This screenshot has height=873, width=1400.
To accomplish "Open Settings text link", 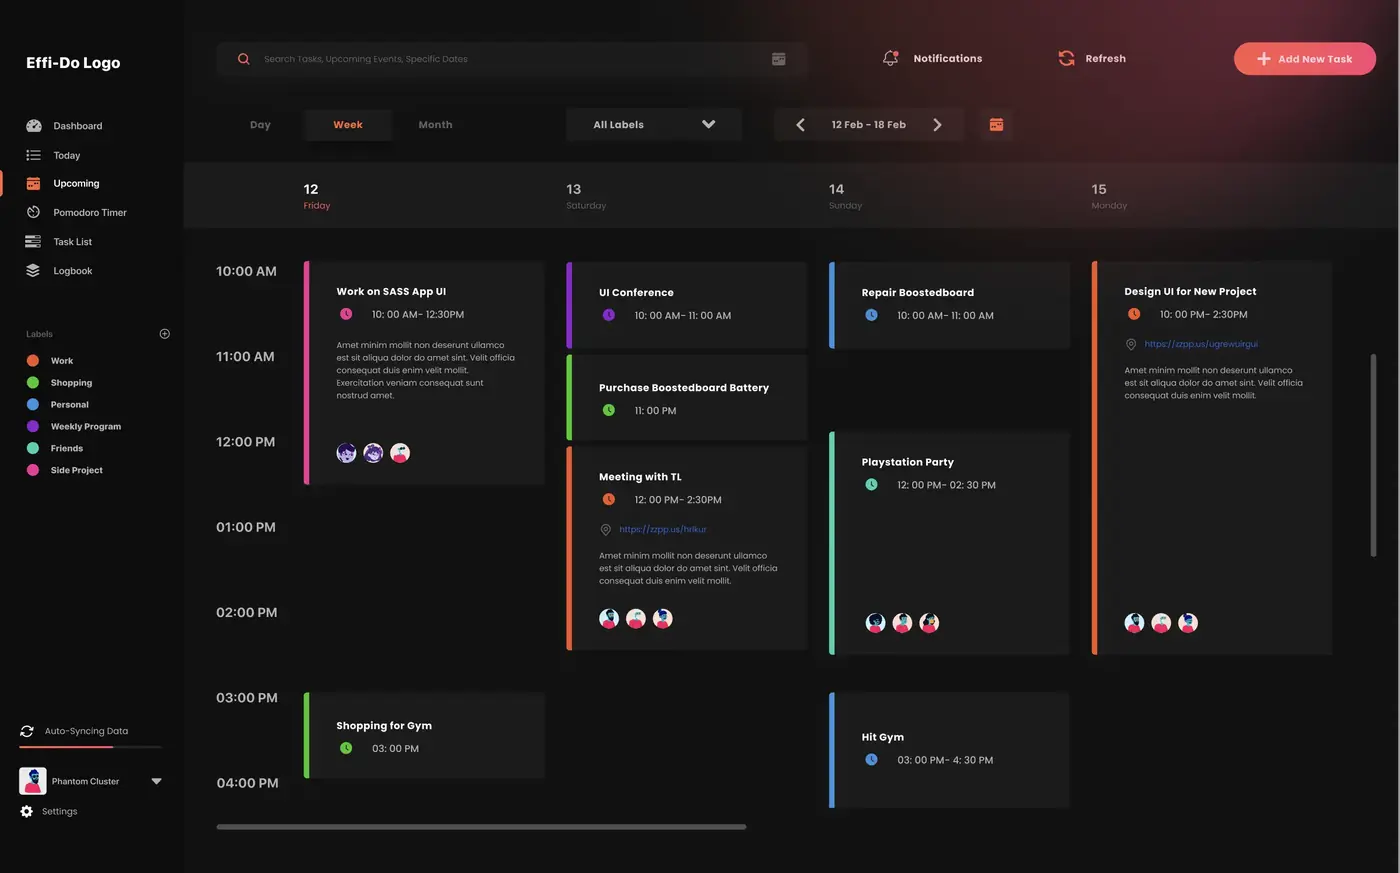I will (x=60, y=811).
